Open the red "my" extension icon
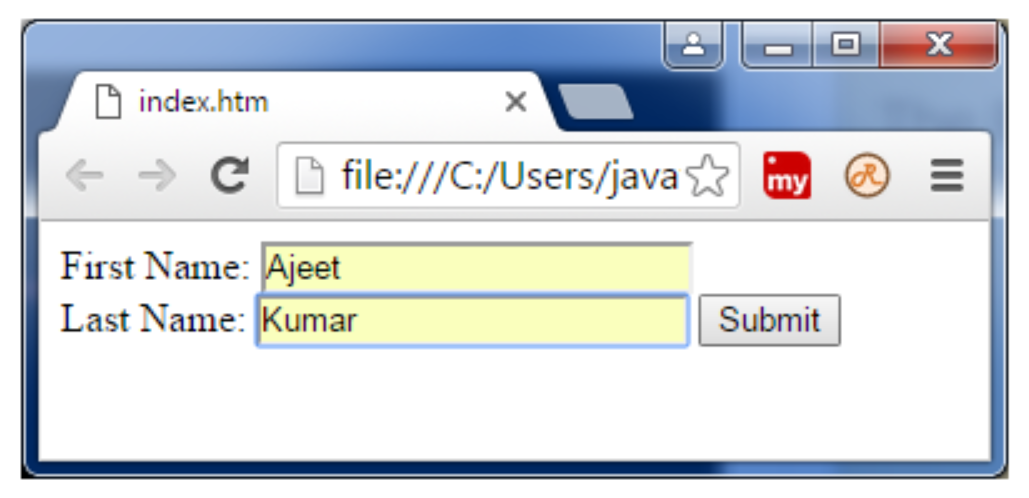 [x=787, y=177]
